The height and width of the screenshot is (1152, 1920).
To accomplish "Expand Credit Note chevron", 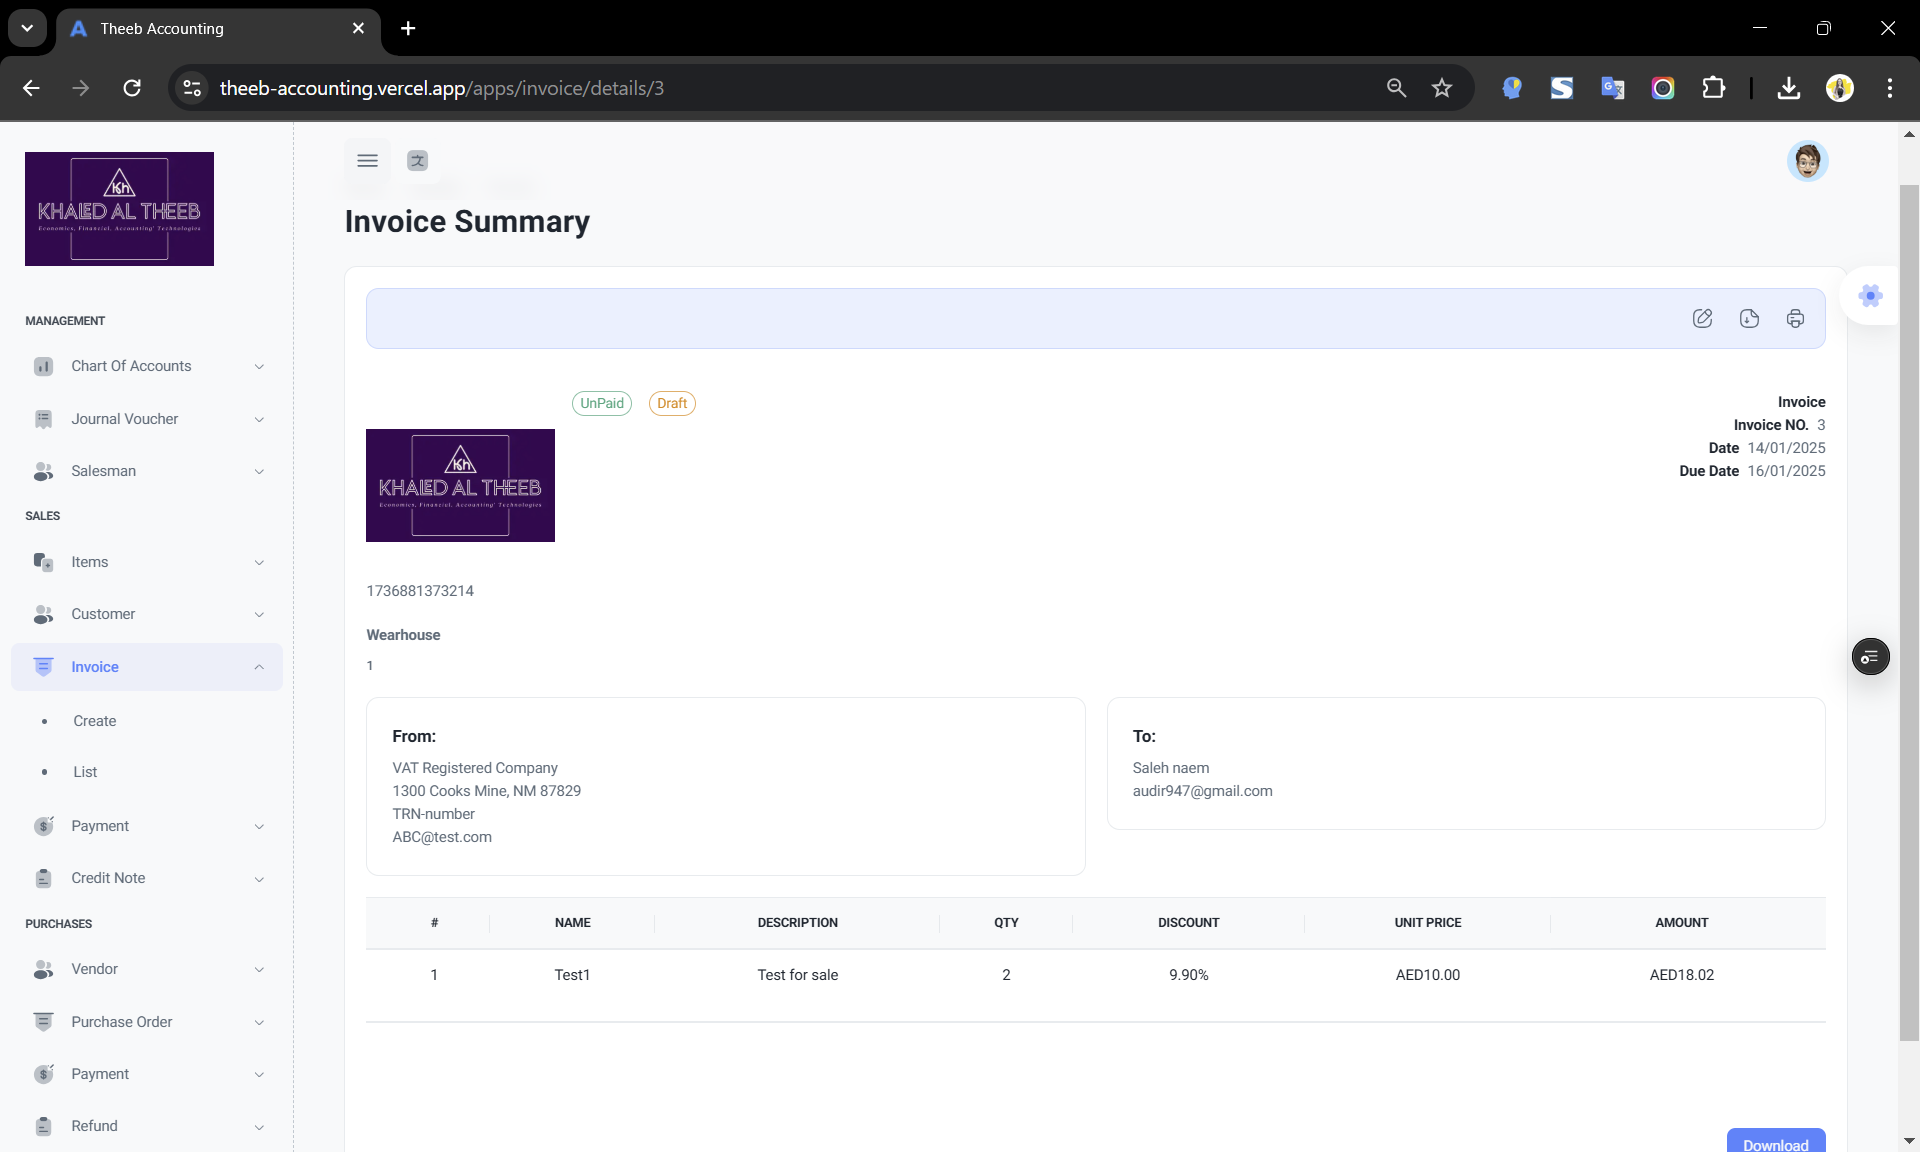I will [x=259, y=879].
